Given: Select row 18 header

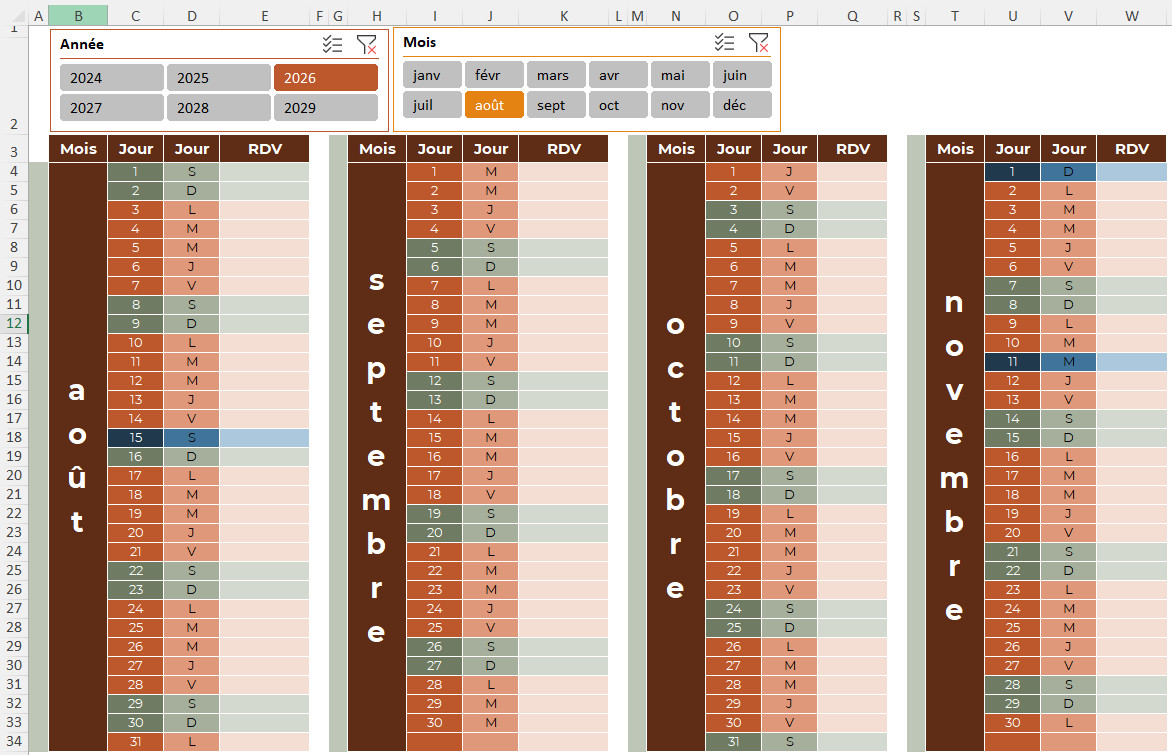Looking at the screenshot, I should coord(13,437).
